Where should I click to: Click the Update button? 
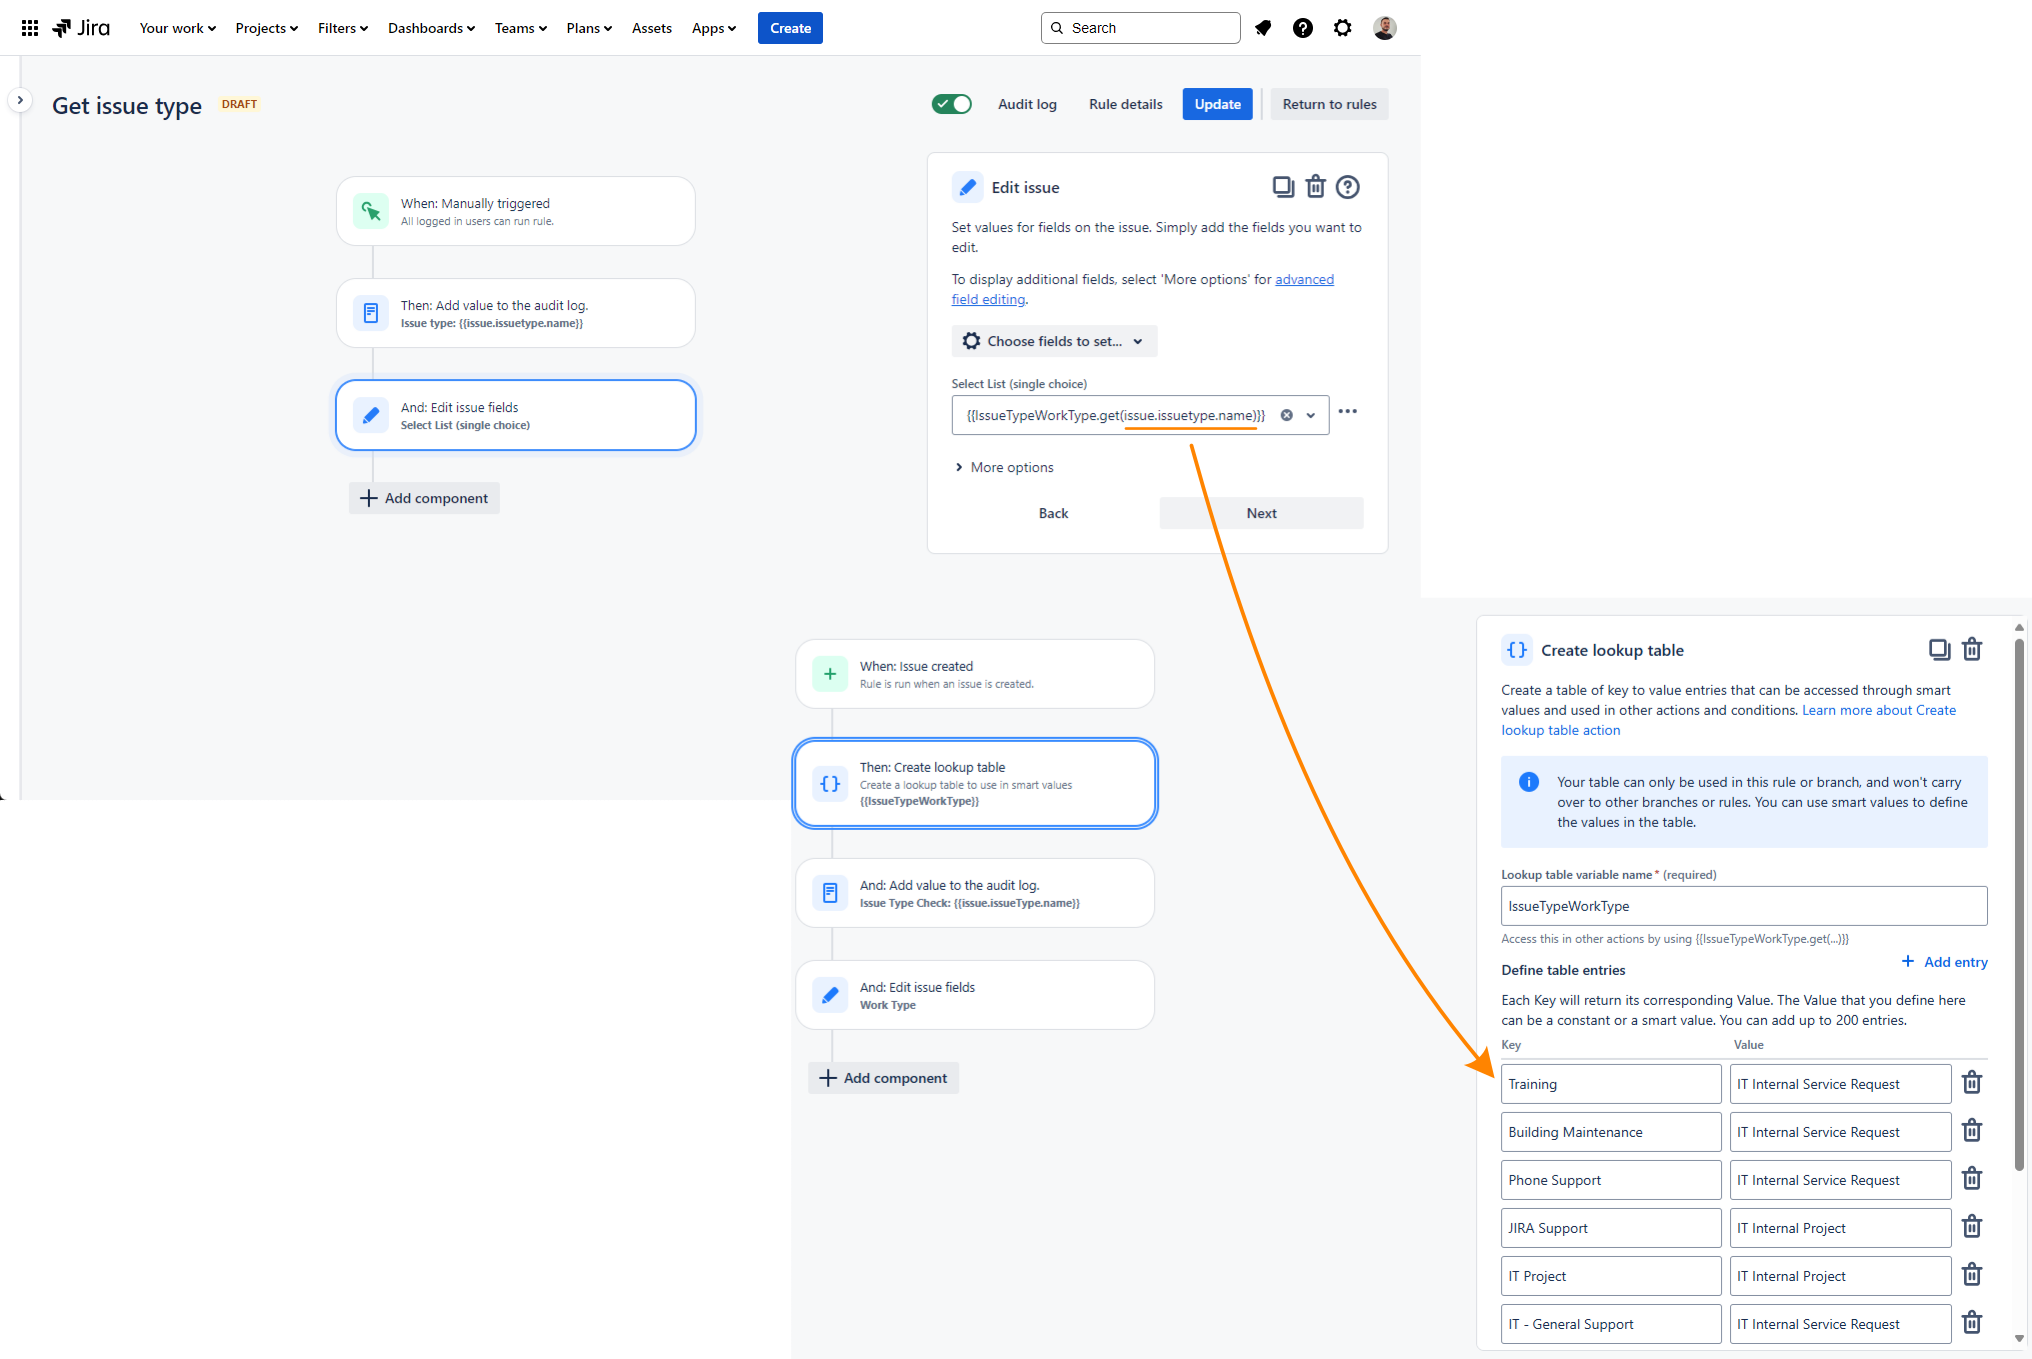1217,103
